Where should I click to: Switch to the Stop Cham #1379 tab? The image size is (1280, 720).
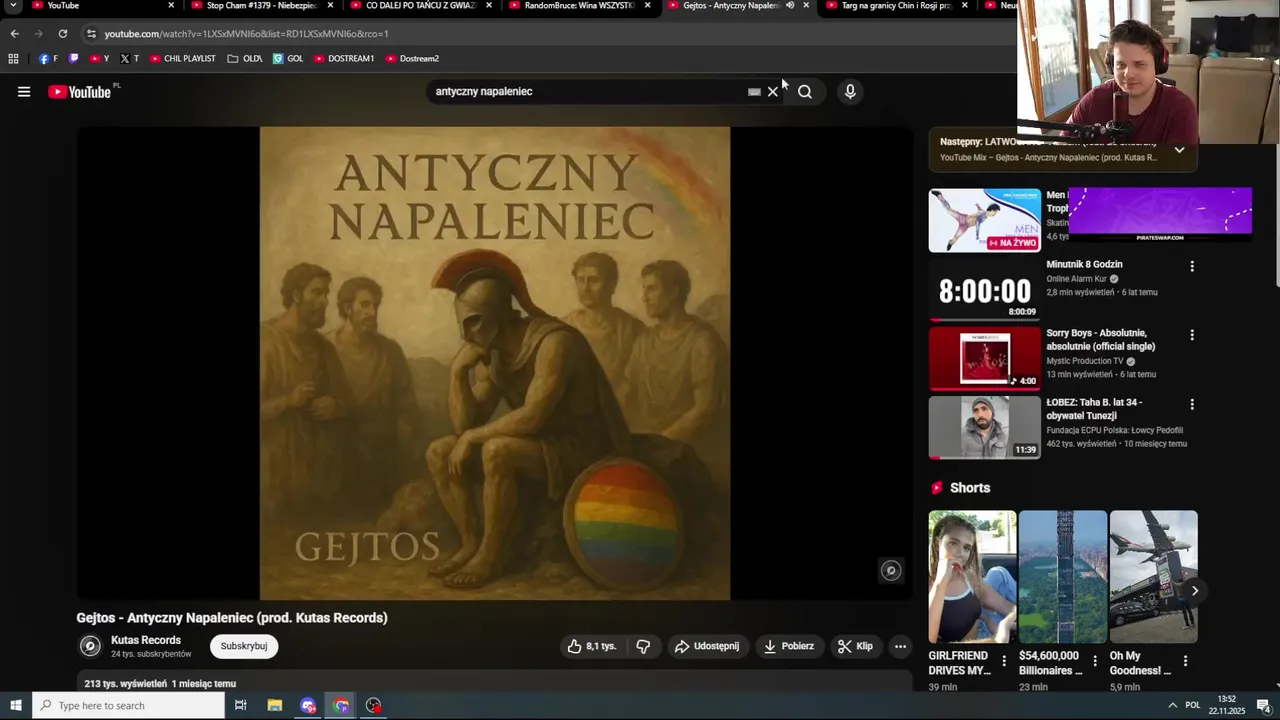point(262,6)
